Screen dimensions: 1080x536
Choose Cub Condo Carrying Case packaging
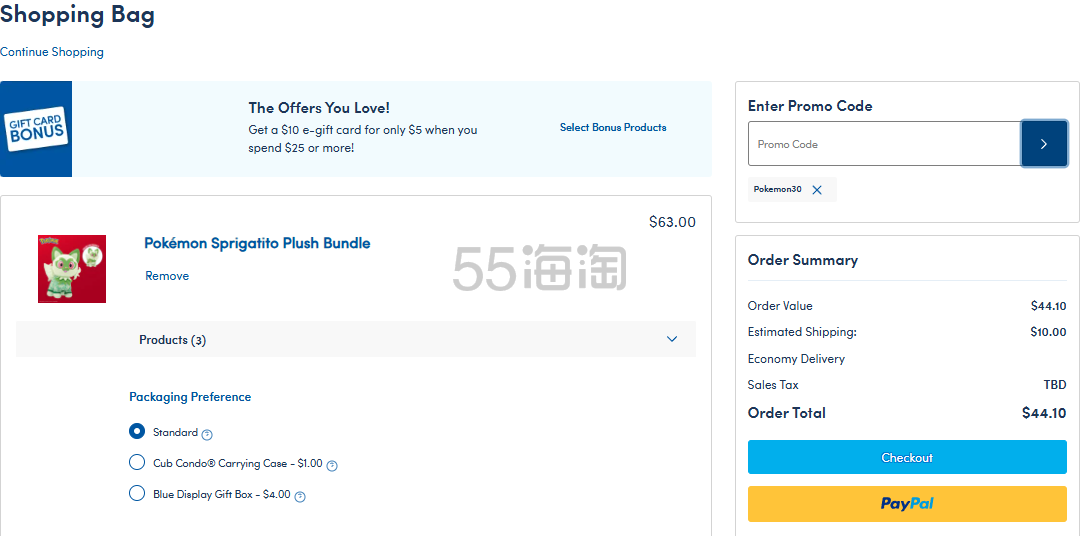coord(137,462)
